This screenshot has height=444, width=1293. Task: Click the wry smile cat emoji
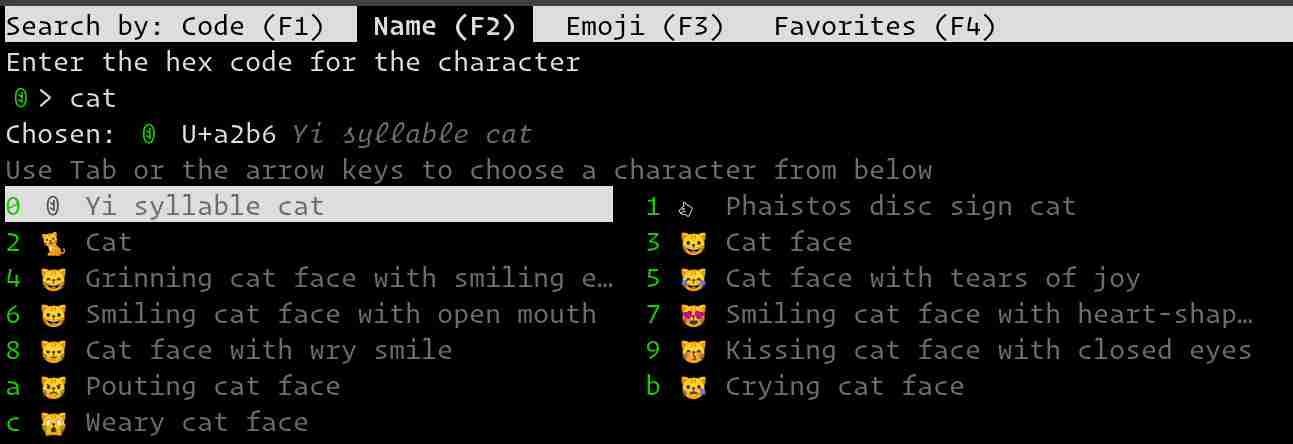pyautogui.click(x=53, y=351)
